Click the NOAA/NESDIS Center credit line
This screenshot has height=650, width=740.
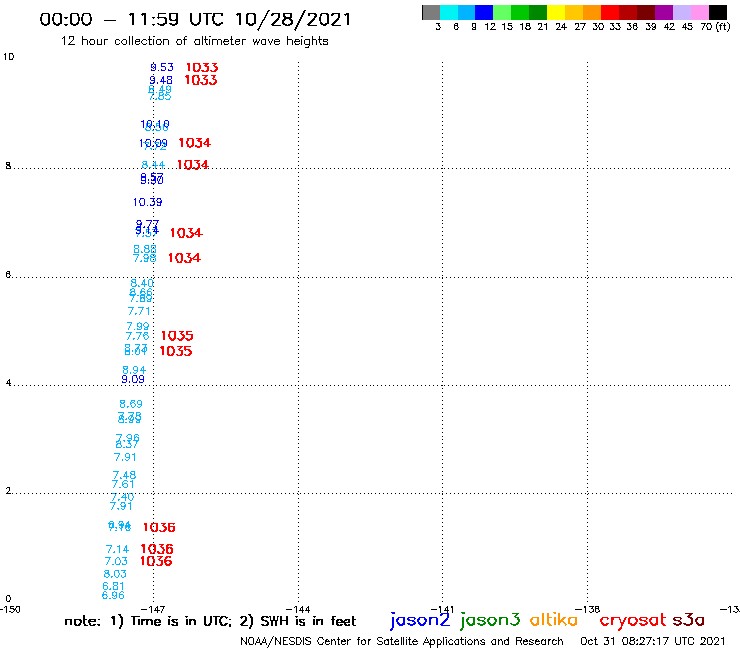point(402,642)
